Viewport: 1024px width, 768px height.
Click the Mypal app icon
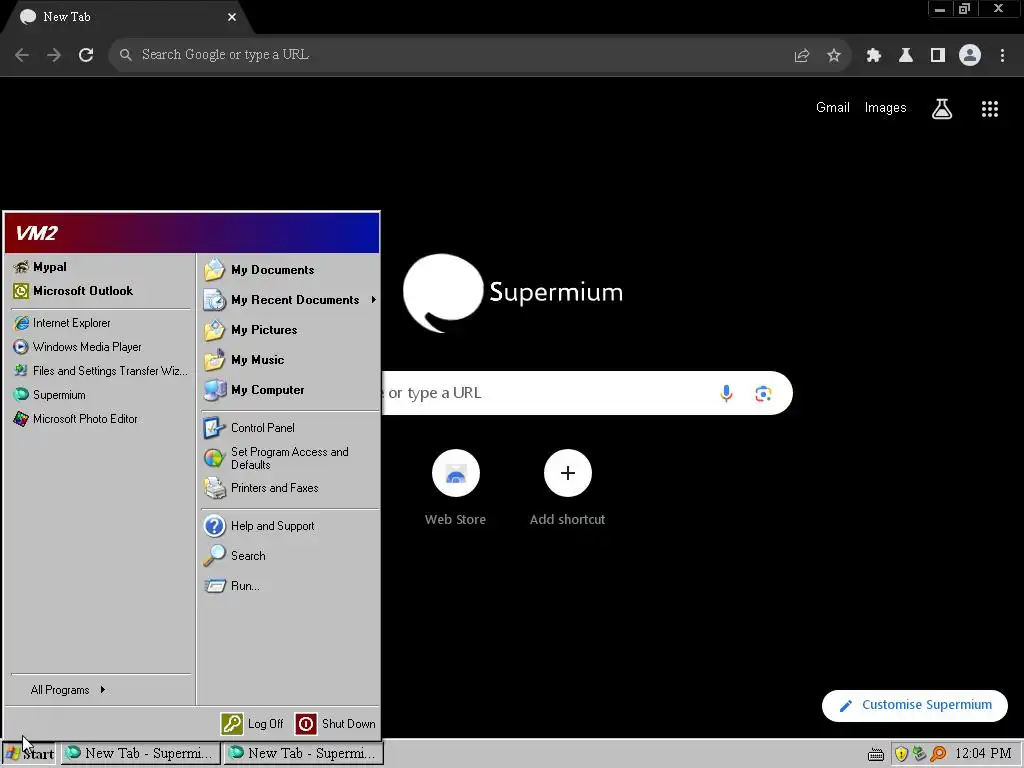(x=21, y=267)
